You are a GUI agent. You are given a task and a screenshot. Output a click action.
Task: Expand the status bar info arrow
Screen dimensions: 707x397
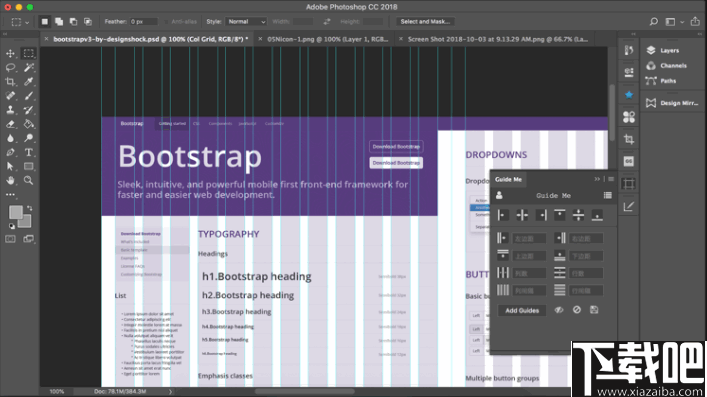pos(170,392)
